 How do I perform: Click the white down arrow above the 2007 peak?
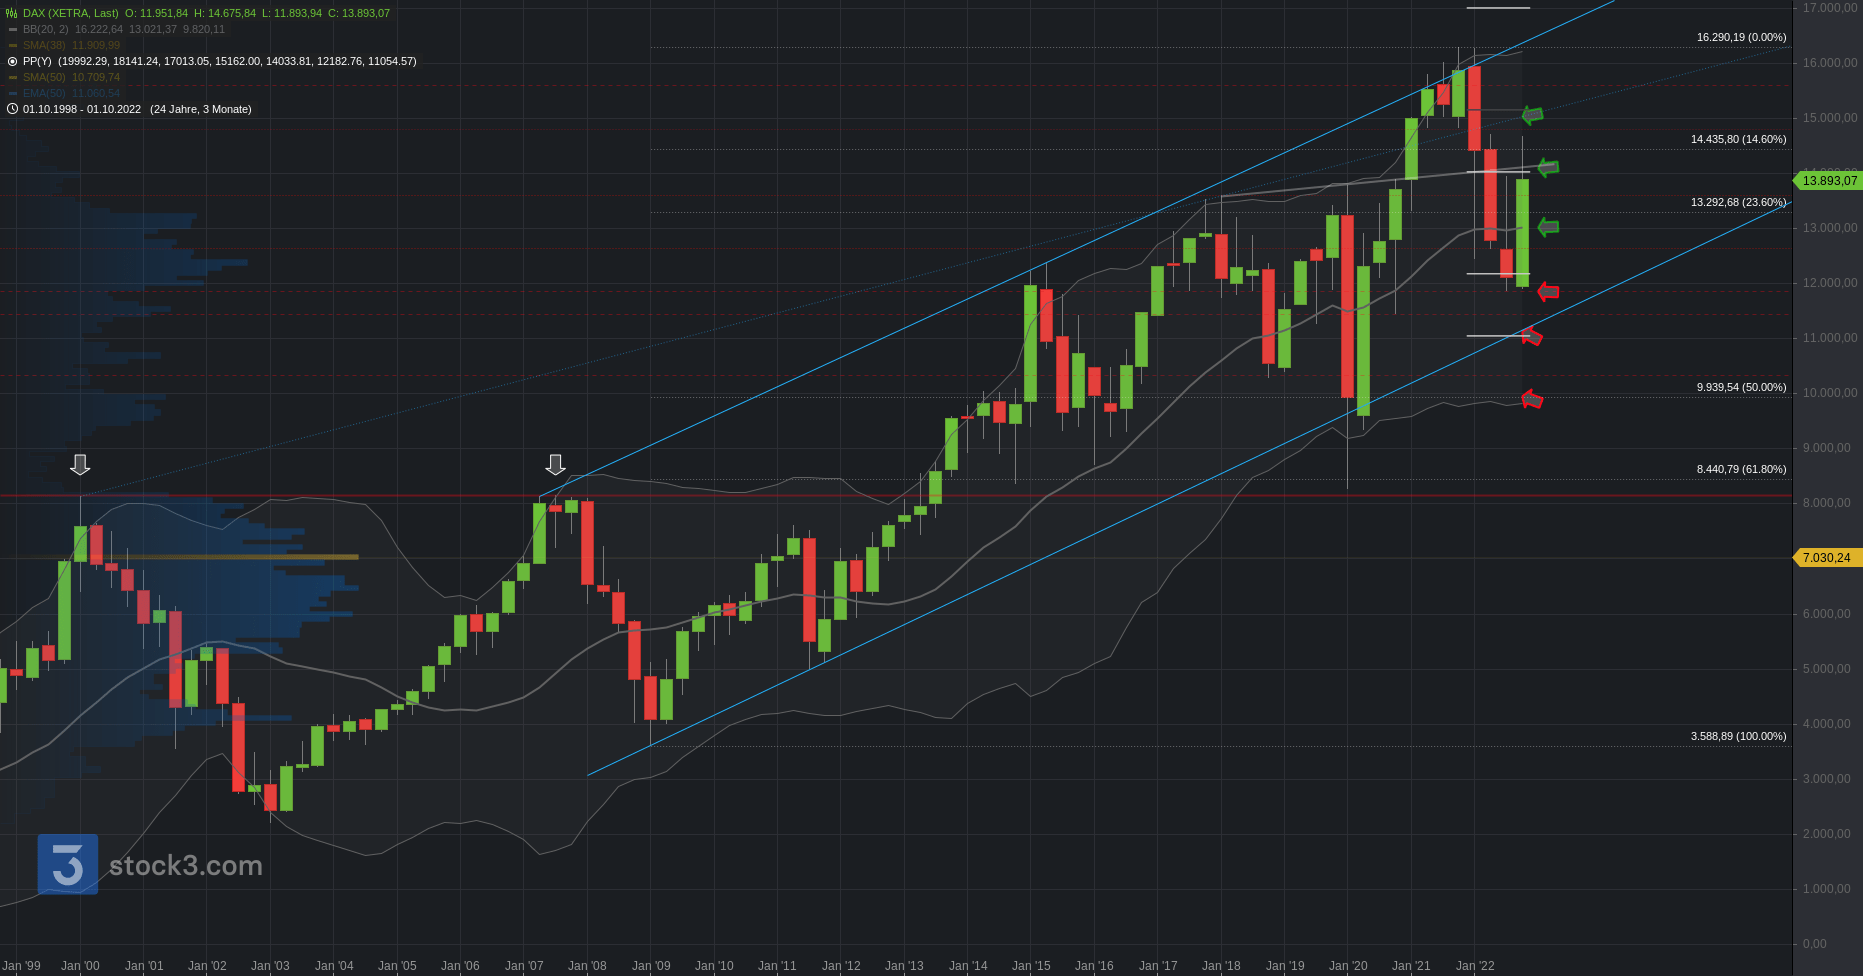click(x=555, y=464)
